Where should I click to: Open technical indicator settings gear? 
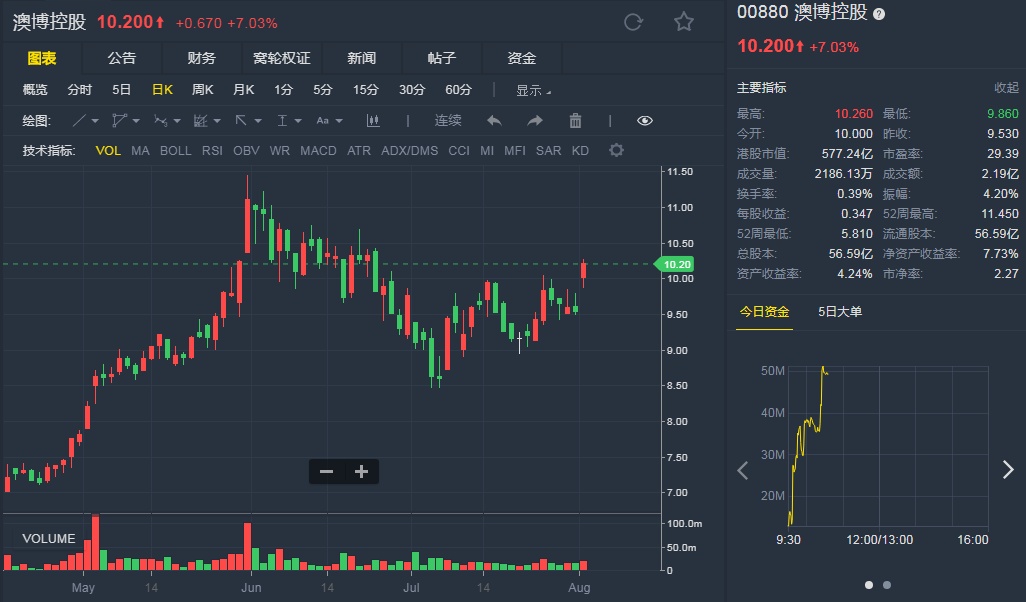click(616, 151)
